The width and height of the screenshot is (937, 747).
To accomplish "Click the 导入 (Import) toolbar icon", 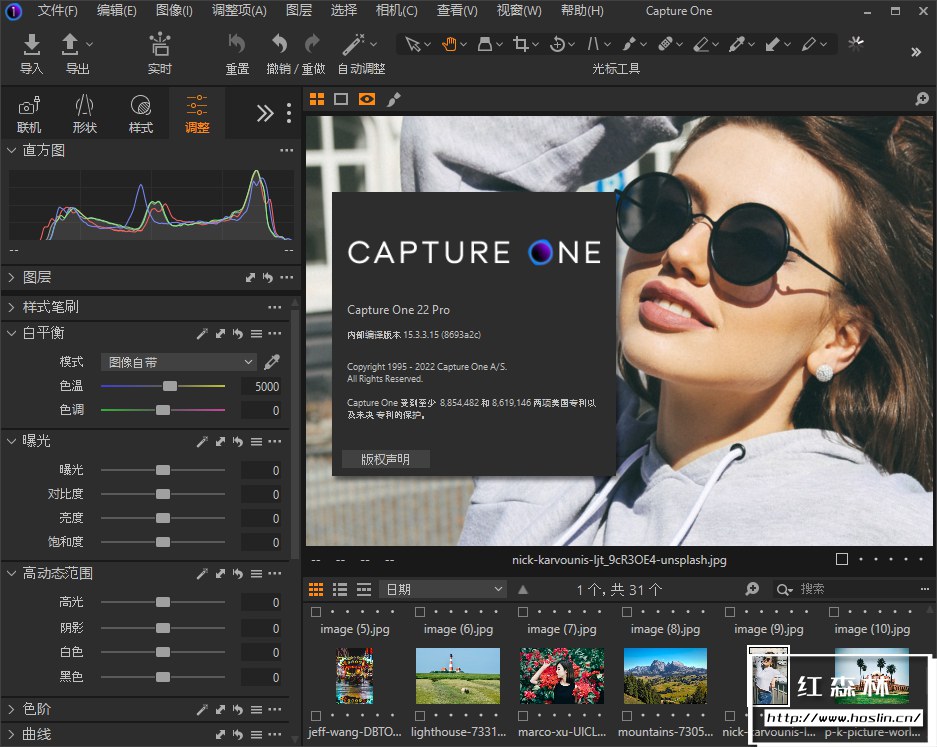I will (x=32, y=44).
